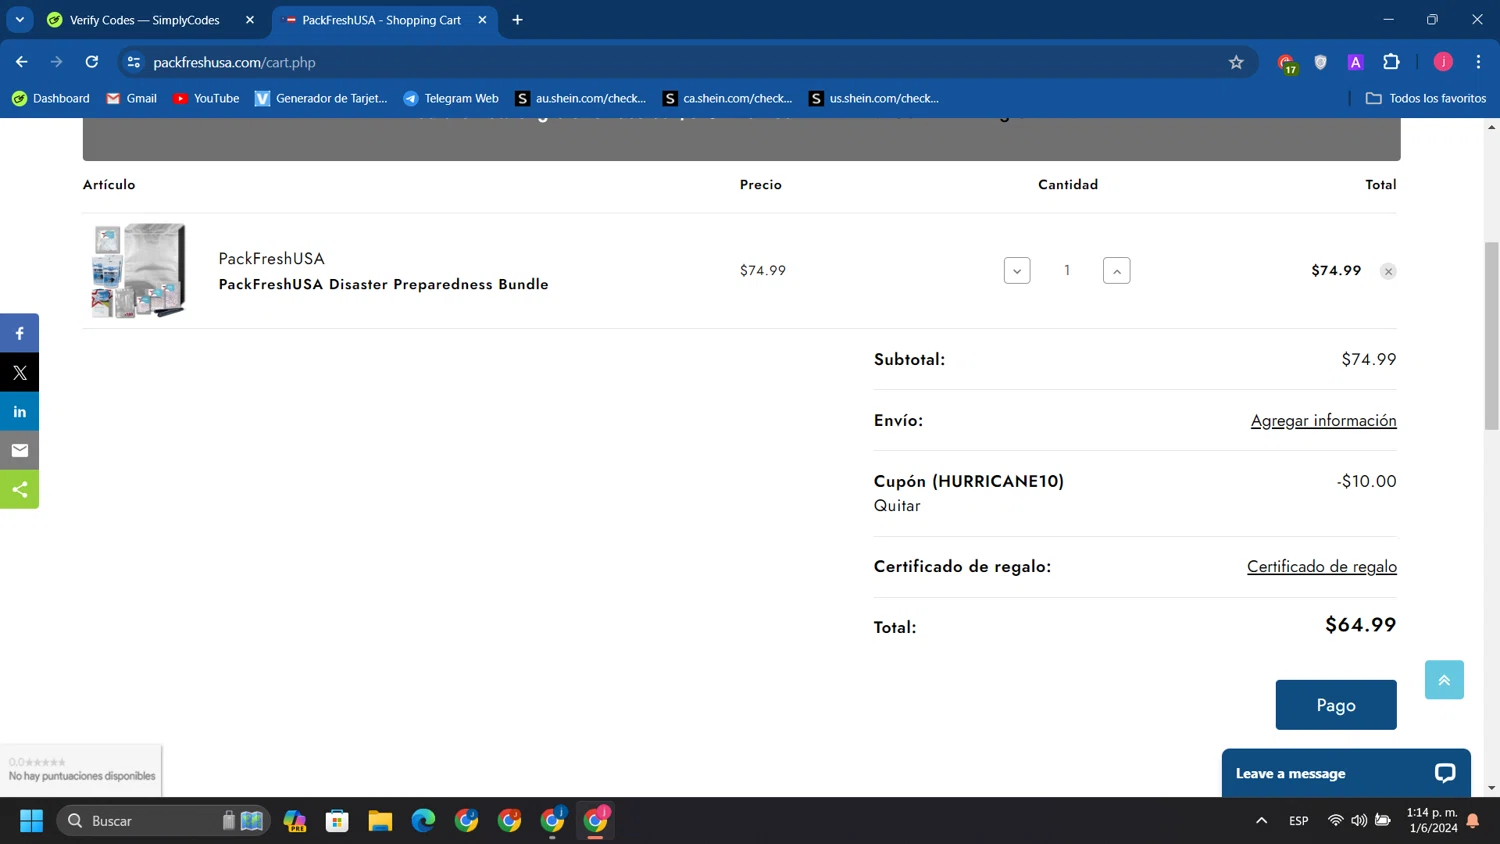Click the ESP language indicator in the taskbar
This screenshot has height=844, width=1500.
pyautogui.click(x=1298, y=821)
